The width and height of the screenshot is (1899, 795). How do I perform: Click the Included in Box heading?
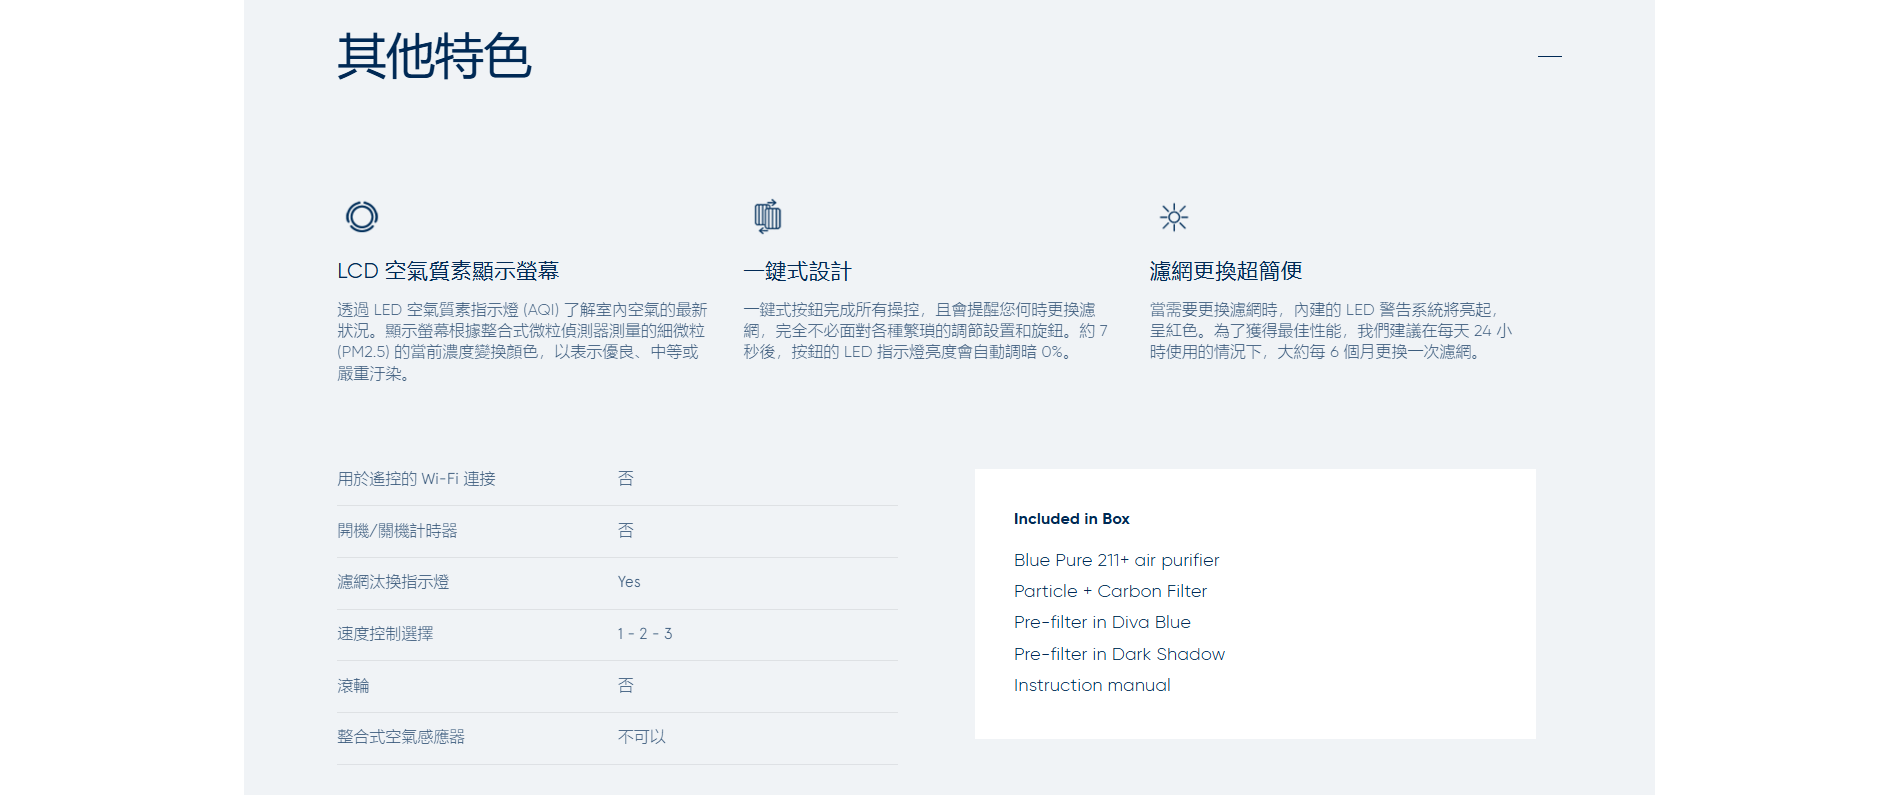click(1071, 519)
